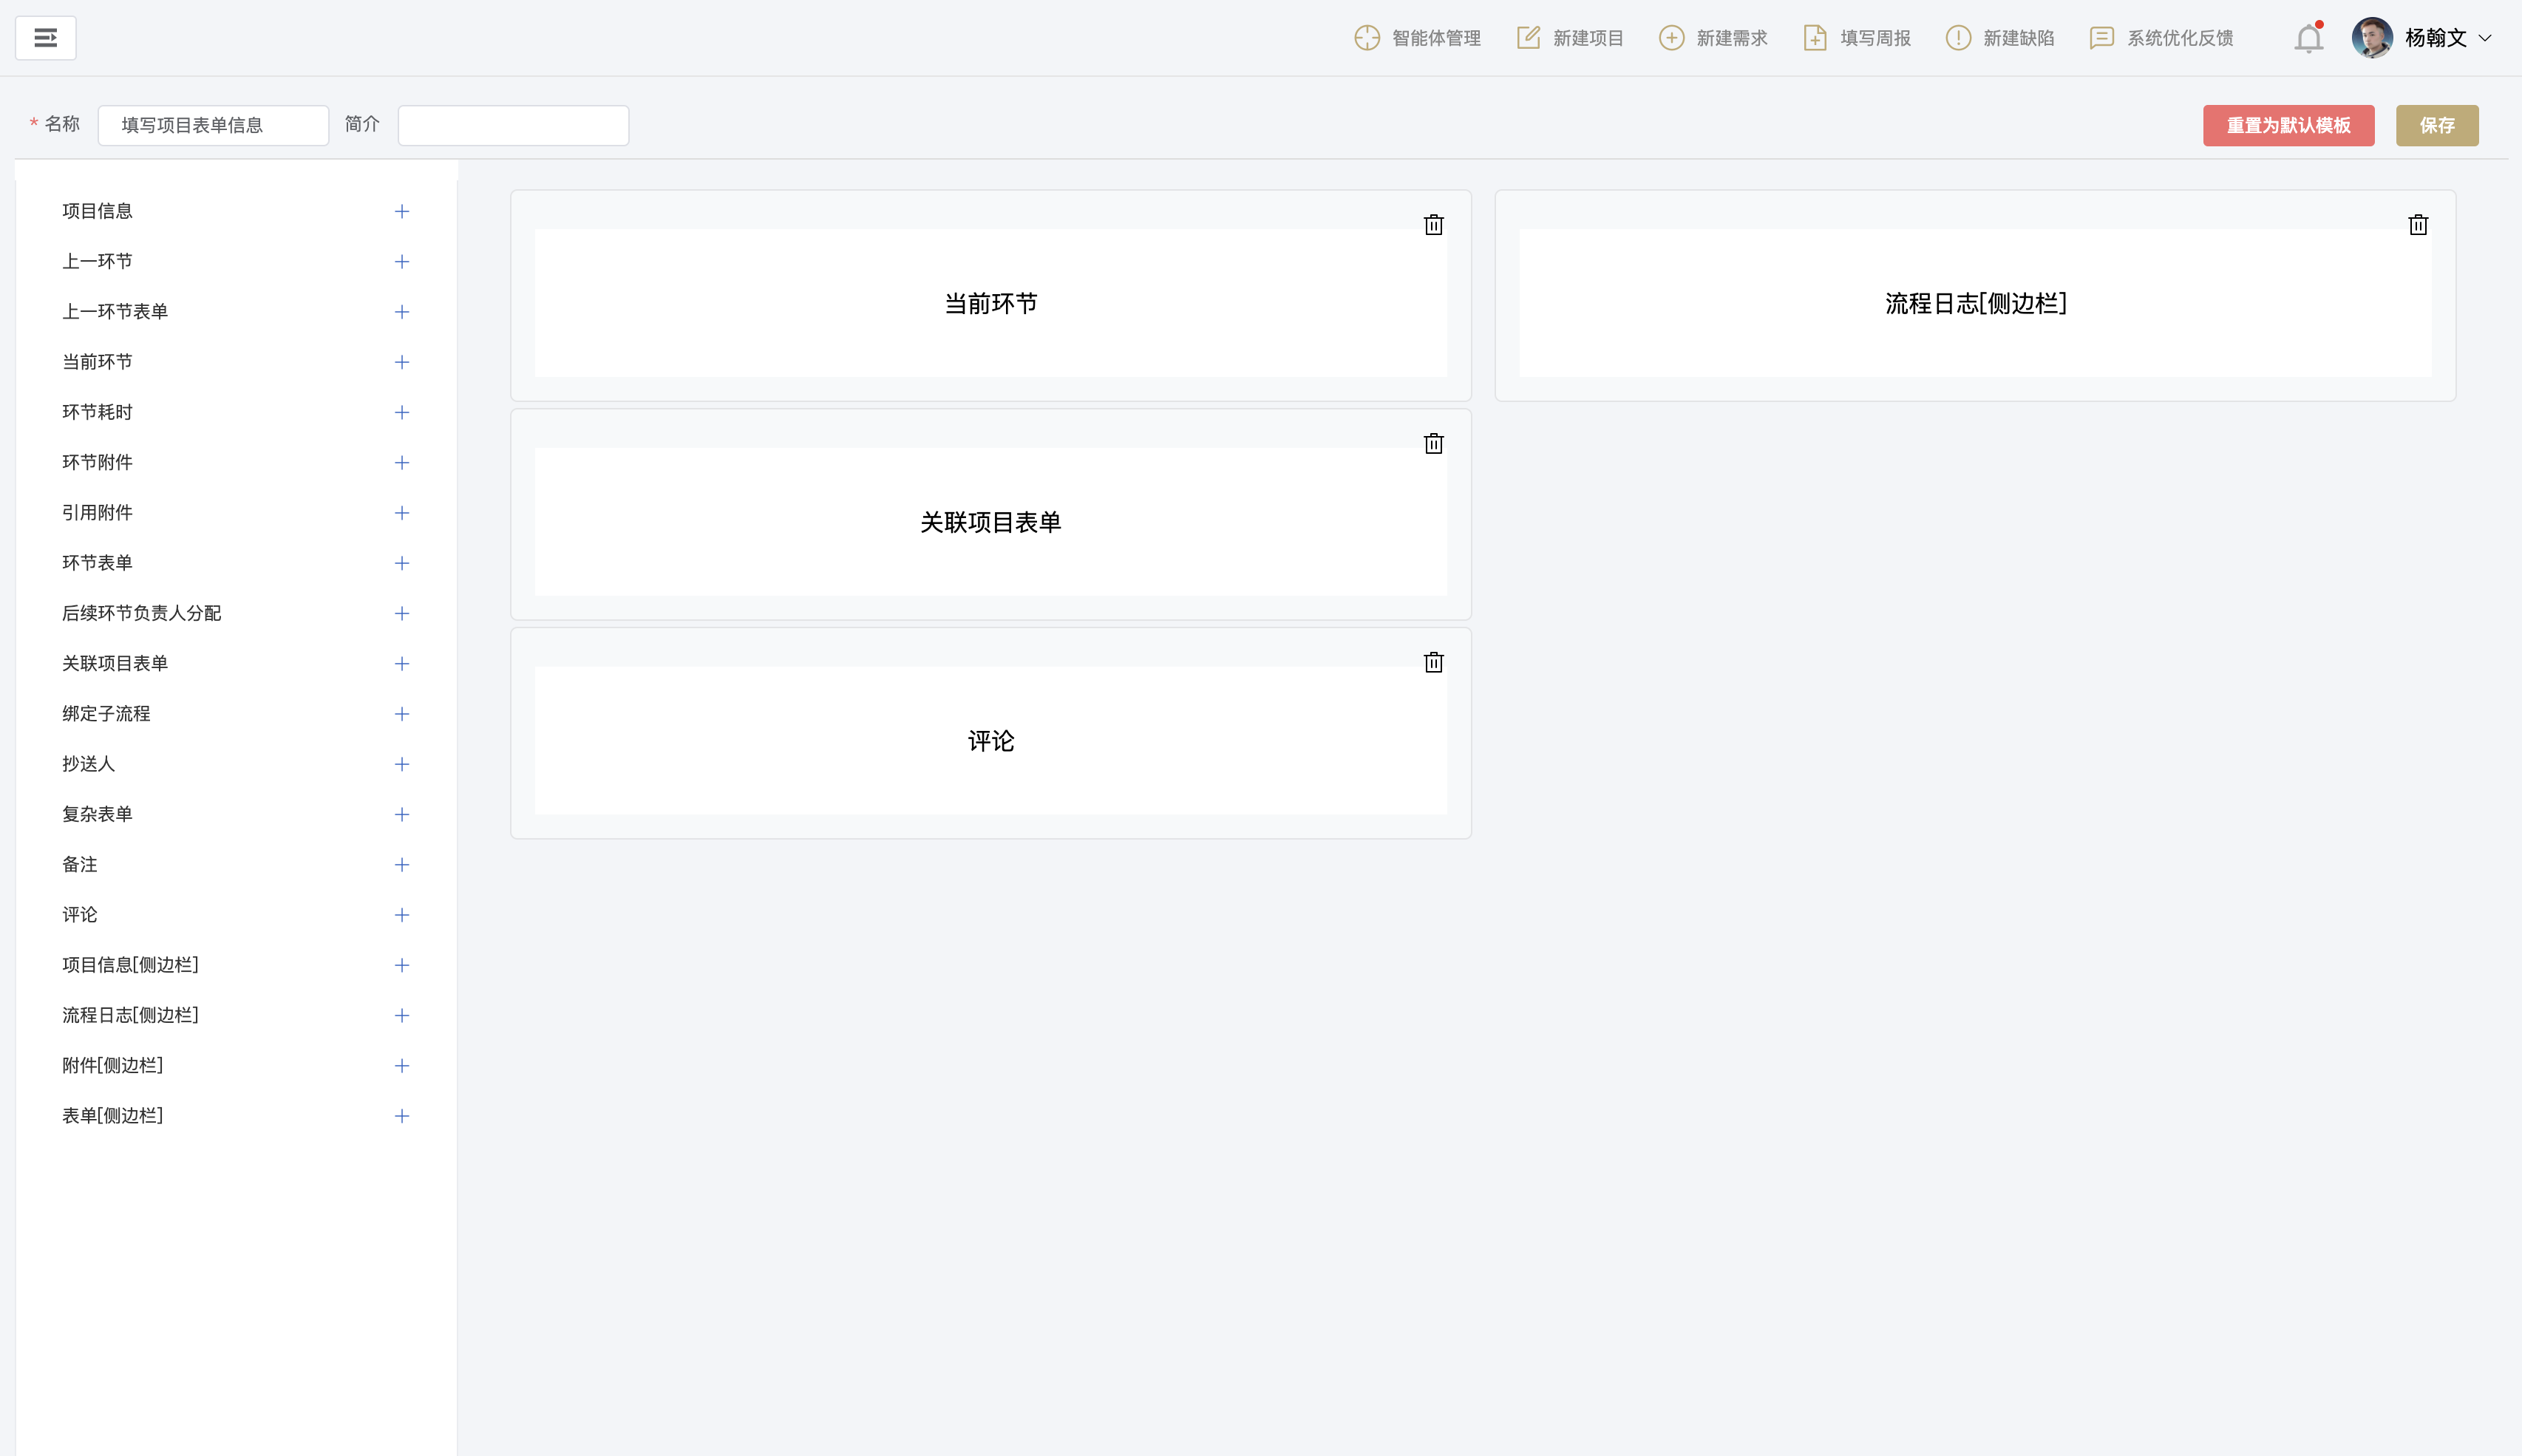Click the 上一环节表单 list item text
This screenshot has width=2522, height=1456.
[115, 312]
